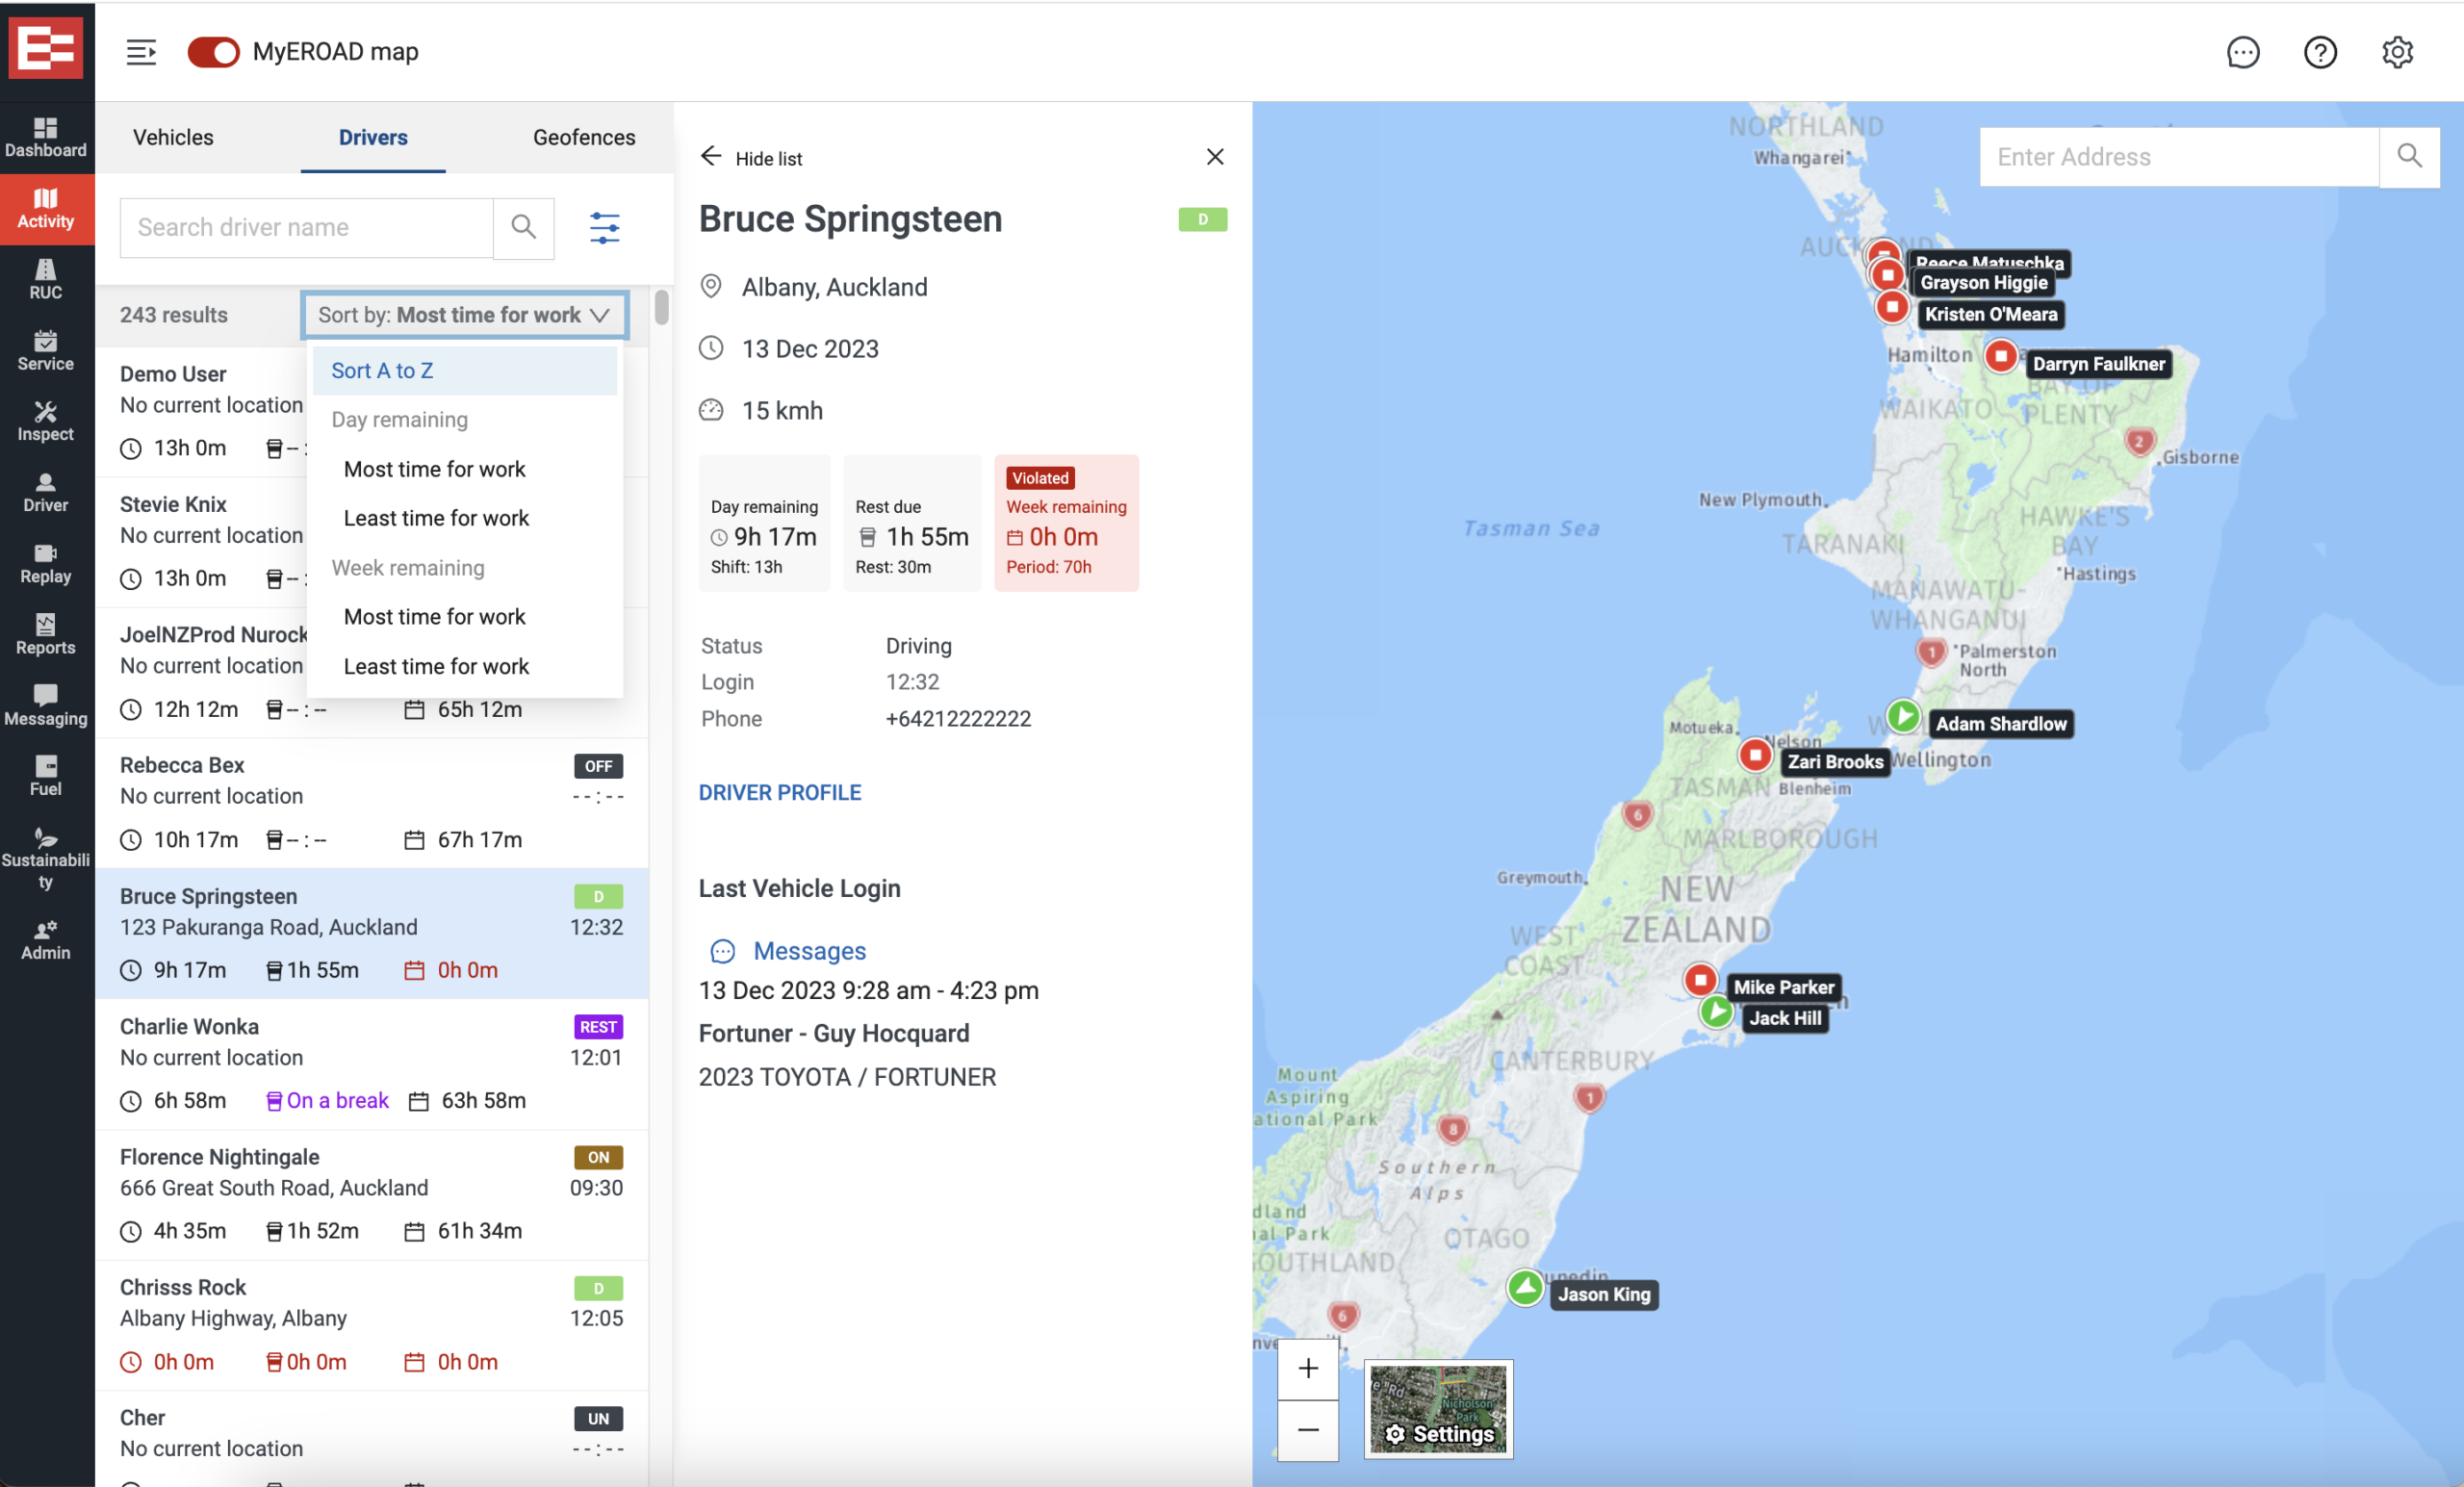Open the RUC sidebar item

click(46, 280)
